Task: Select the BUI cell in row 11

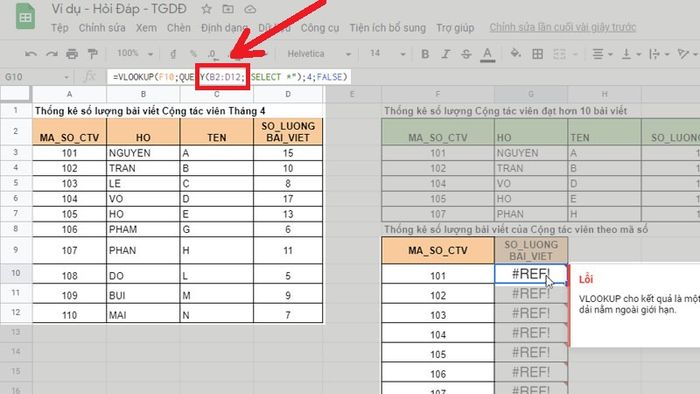Action: pos(143,294)
